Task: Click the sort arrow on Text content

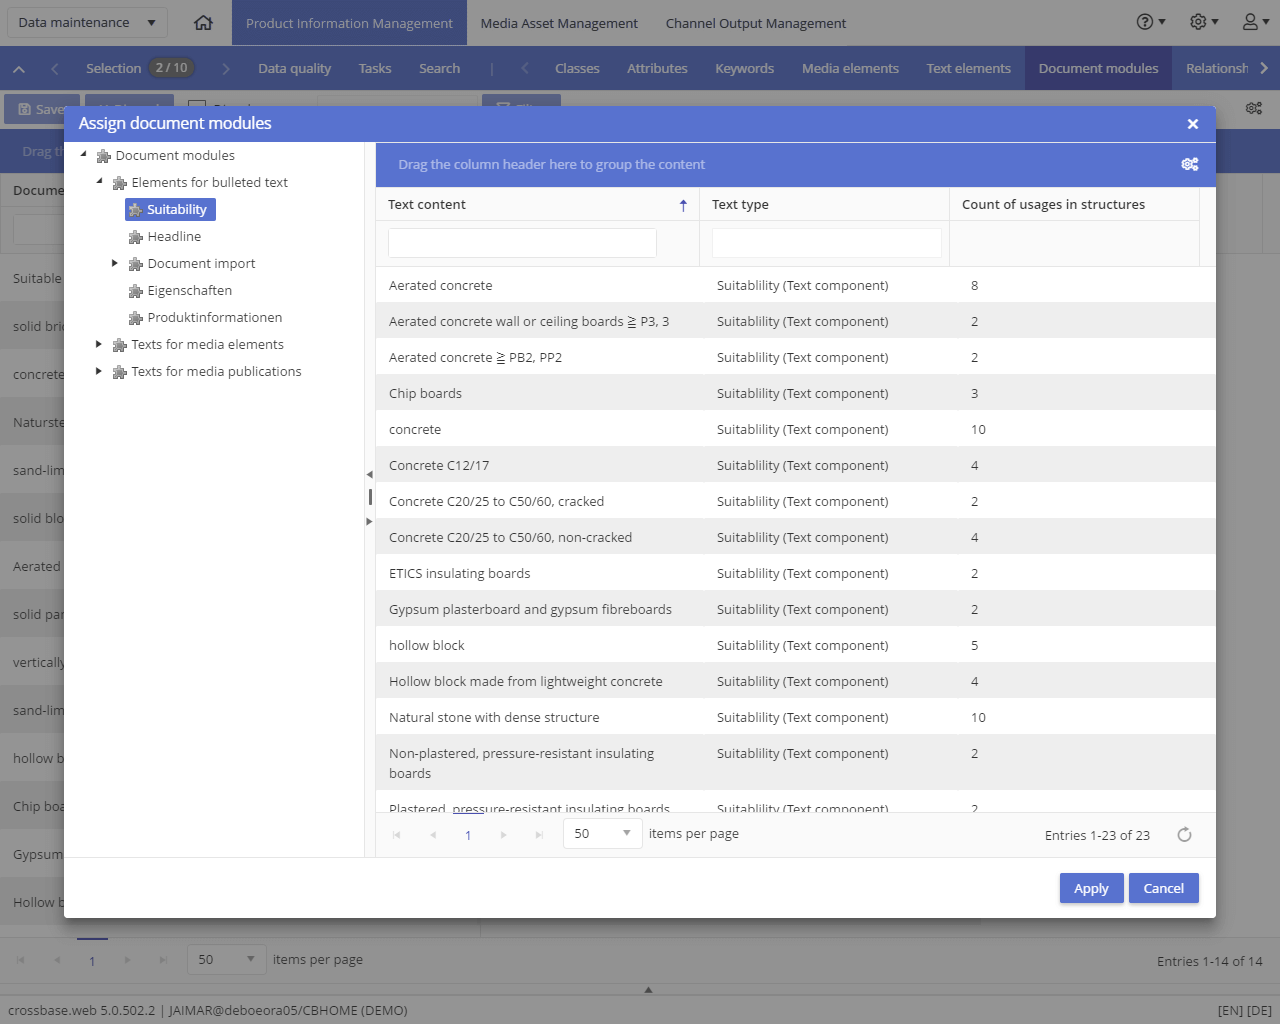Action: coord(683,205)
